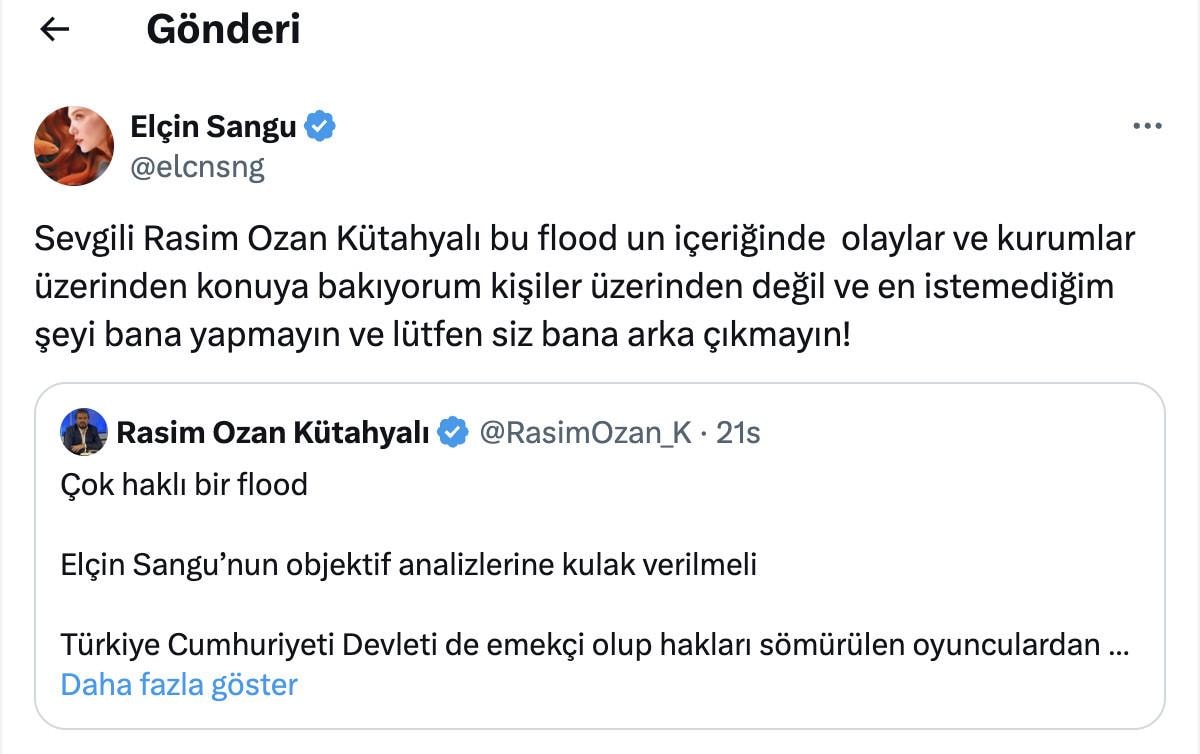Click Elçin Sangu's blue verified badge

(321, 127)
